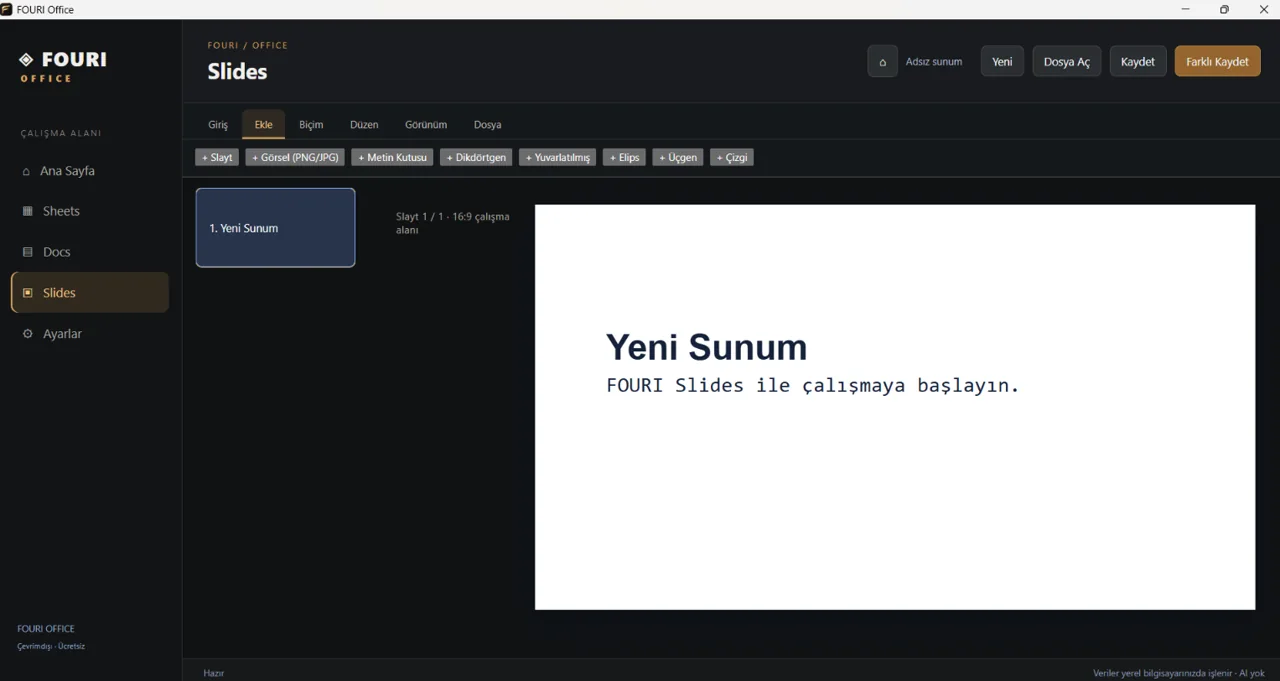
Task: Open Docs from the sidebar
Action: [x=90, y=252]
